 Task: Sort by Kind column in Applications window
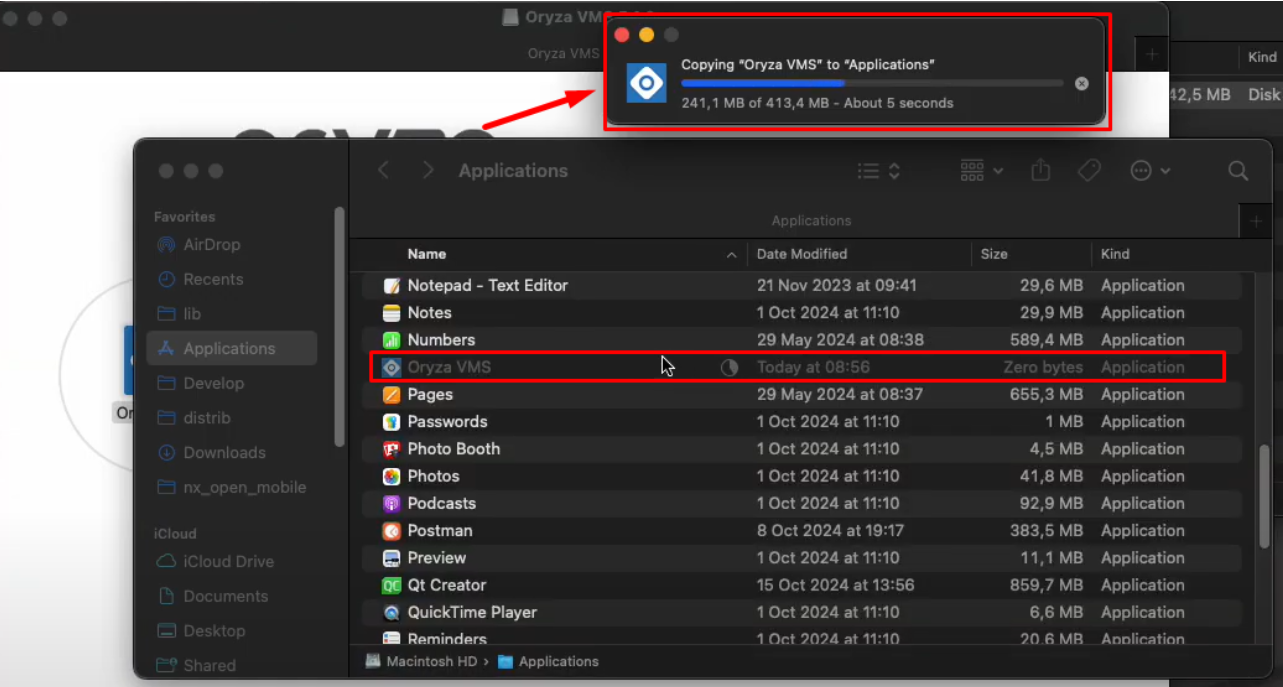pos(1115,254)
